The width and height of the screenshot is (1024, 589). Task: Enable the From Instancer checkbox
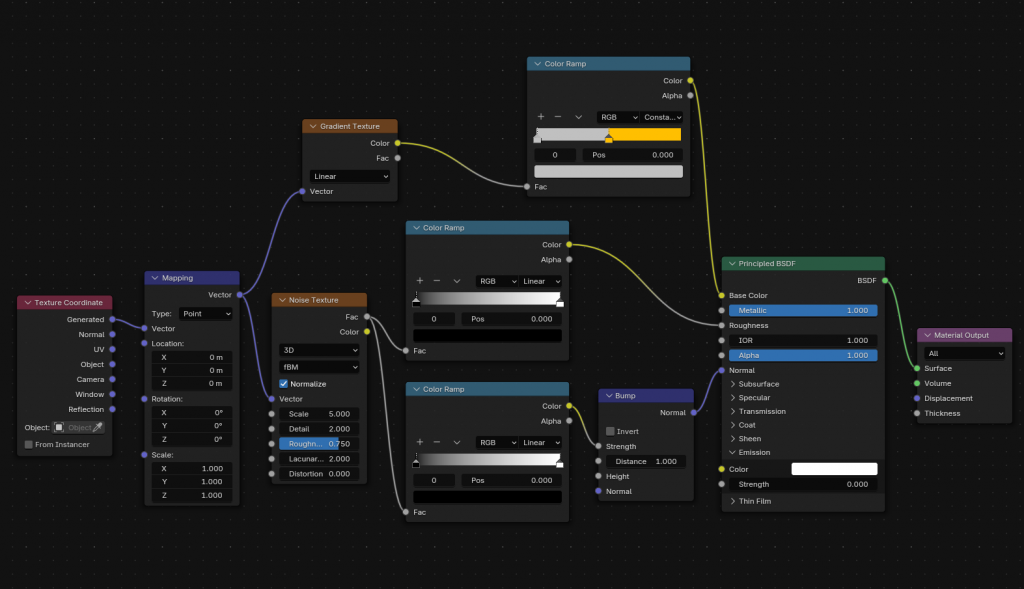(28, 444)
